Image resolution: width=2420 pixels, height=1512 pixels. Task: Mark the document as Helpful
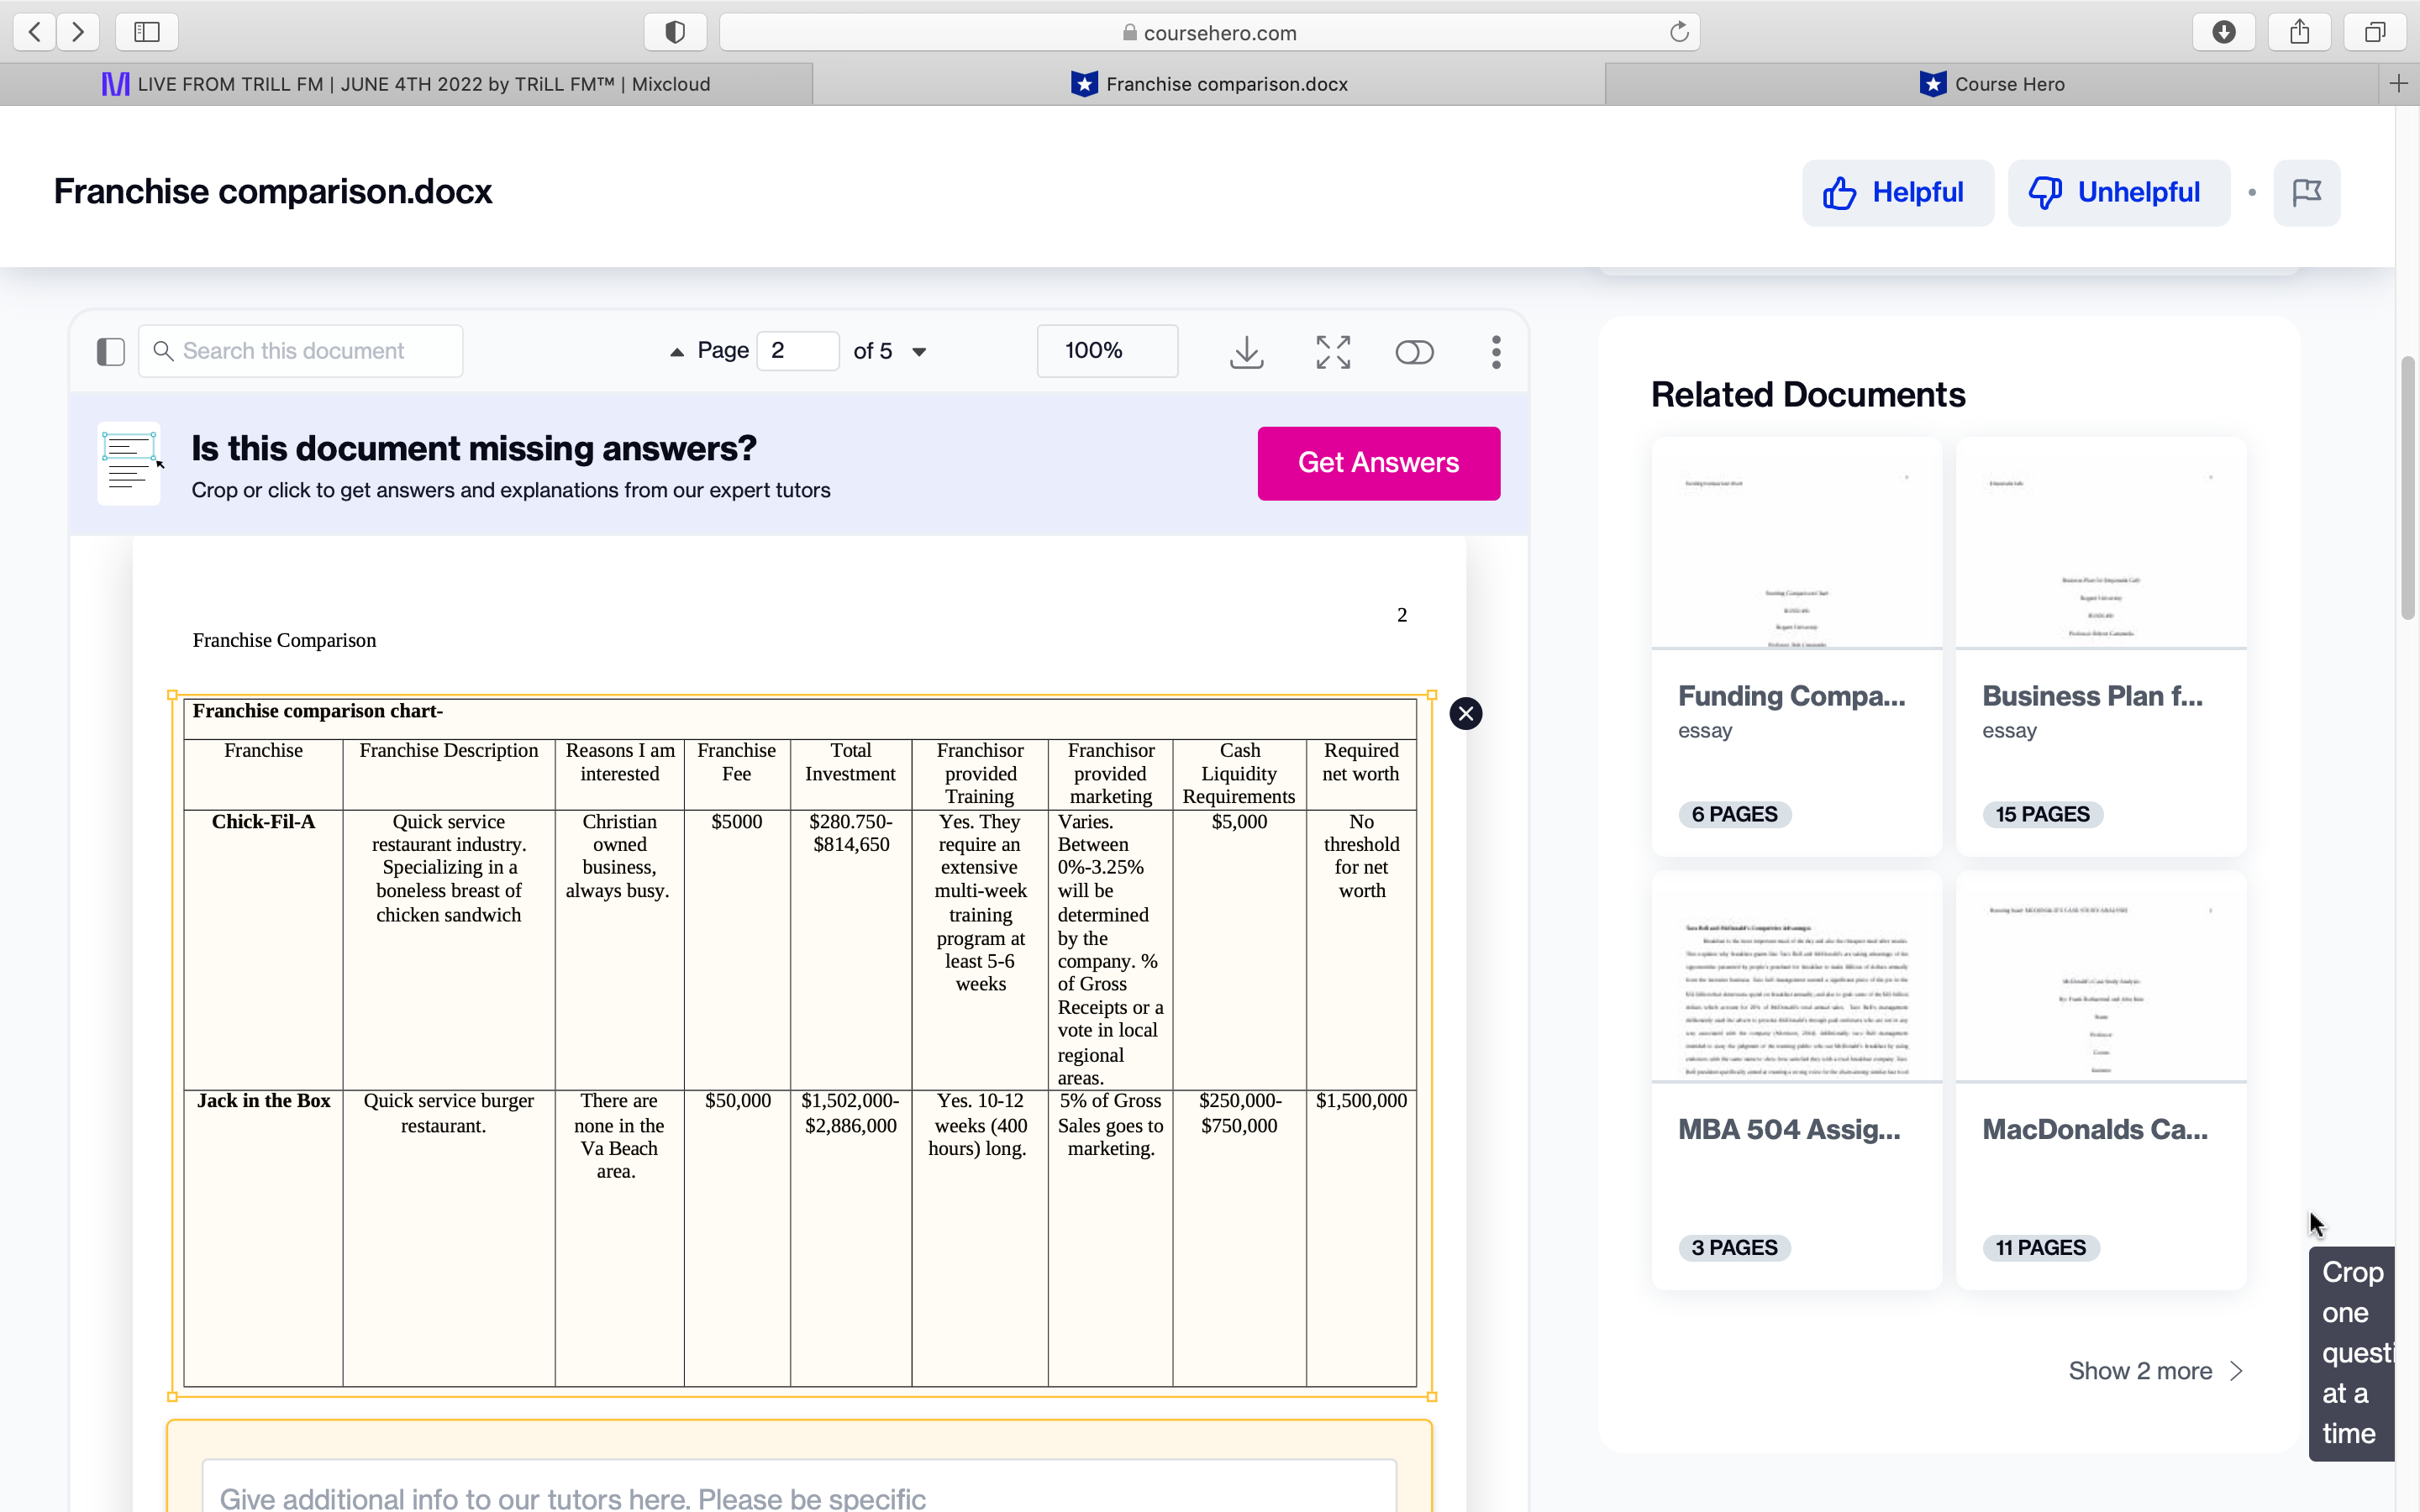click(x=1897, y=192)
